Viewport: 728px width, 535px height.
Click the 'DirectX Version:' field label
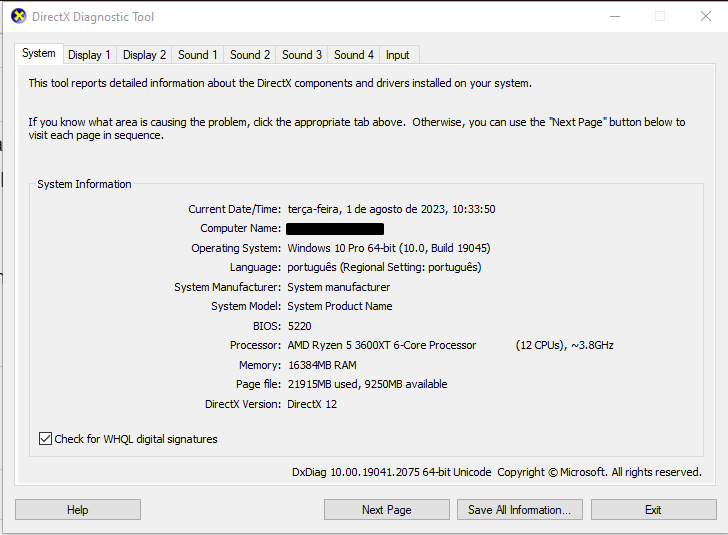click(243, 404)
